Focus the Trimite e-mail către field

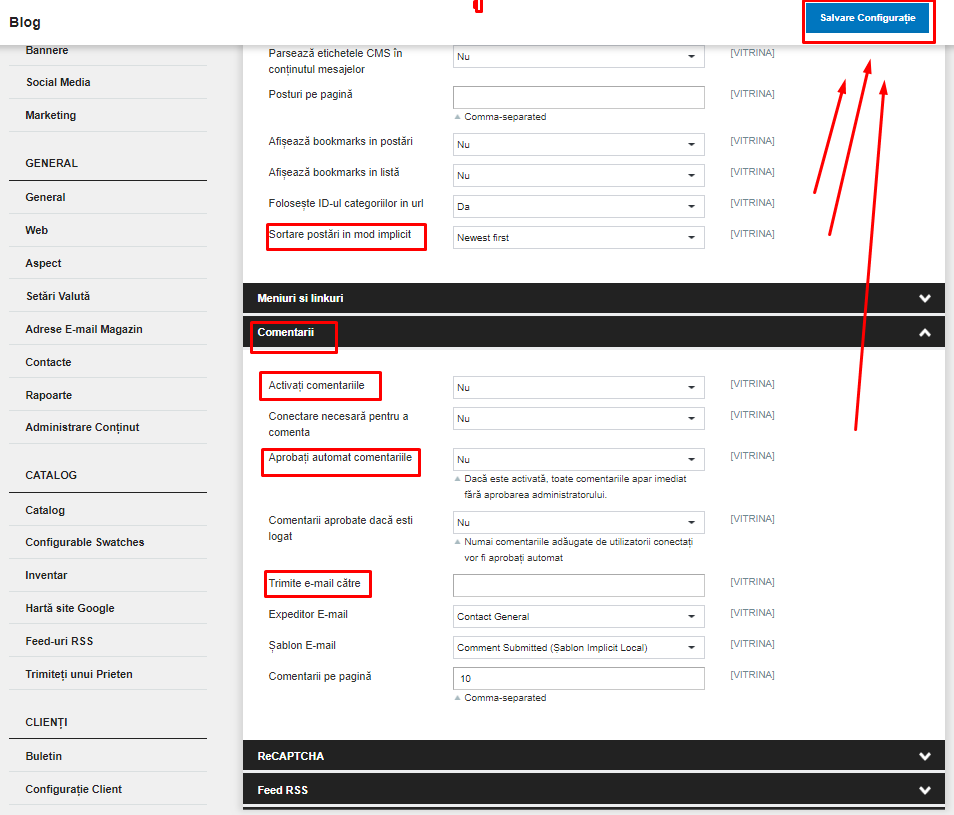pyautogui.click(x=579, y=586)
